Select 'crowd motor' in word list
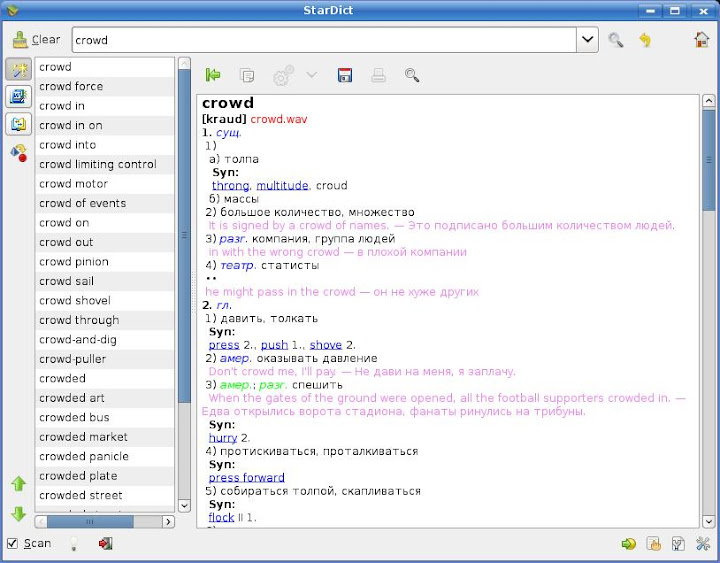 pyautogui.click(x=105, y=184)
